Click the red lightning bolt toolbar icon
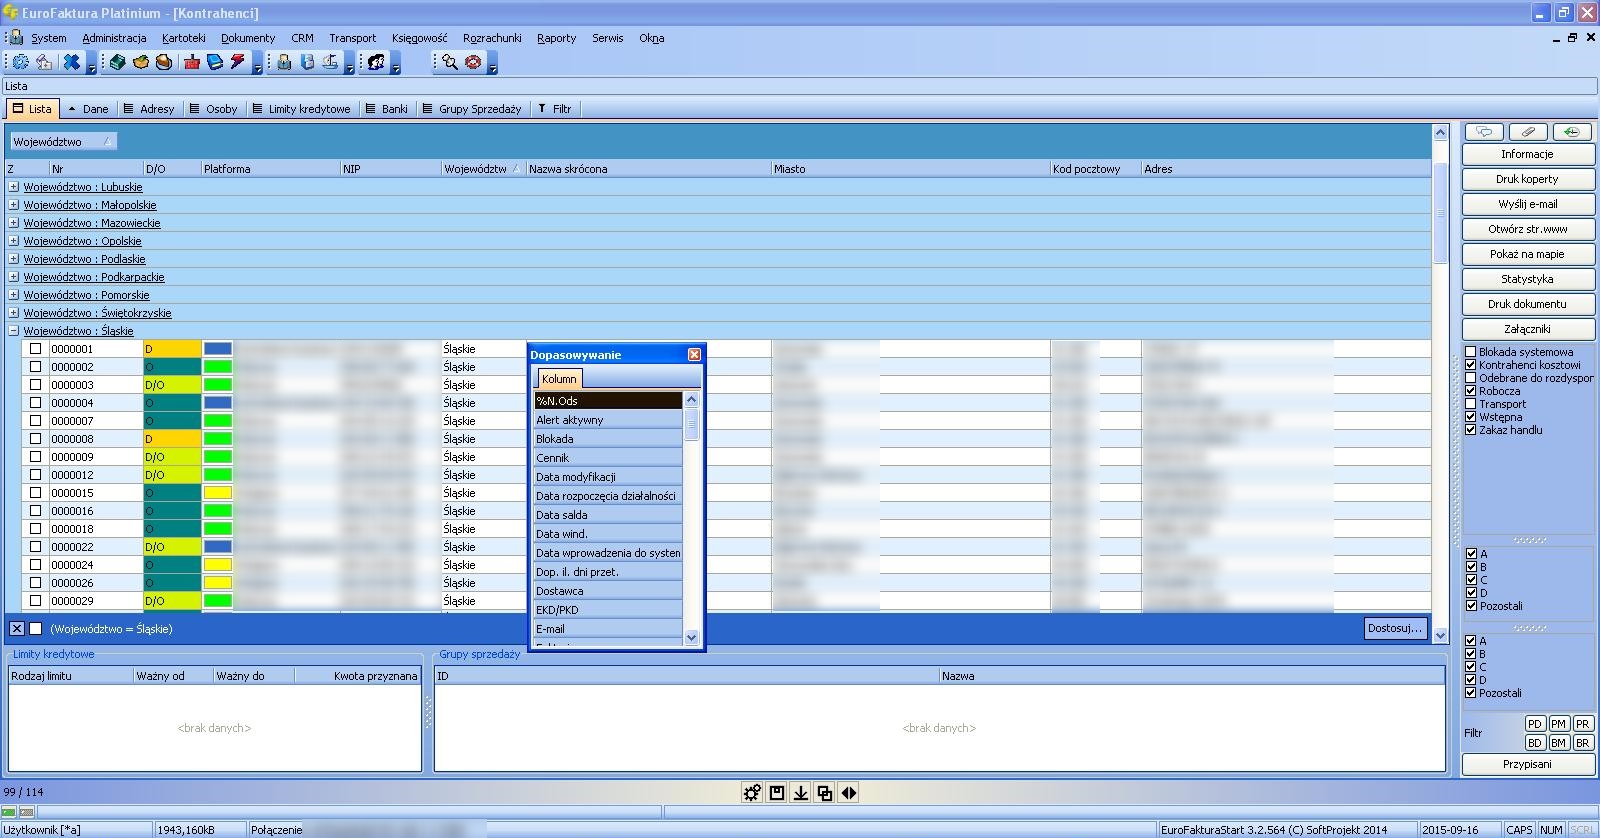1600x838 pixels. click(x=237, y=62)
